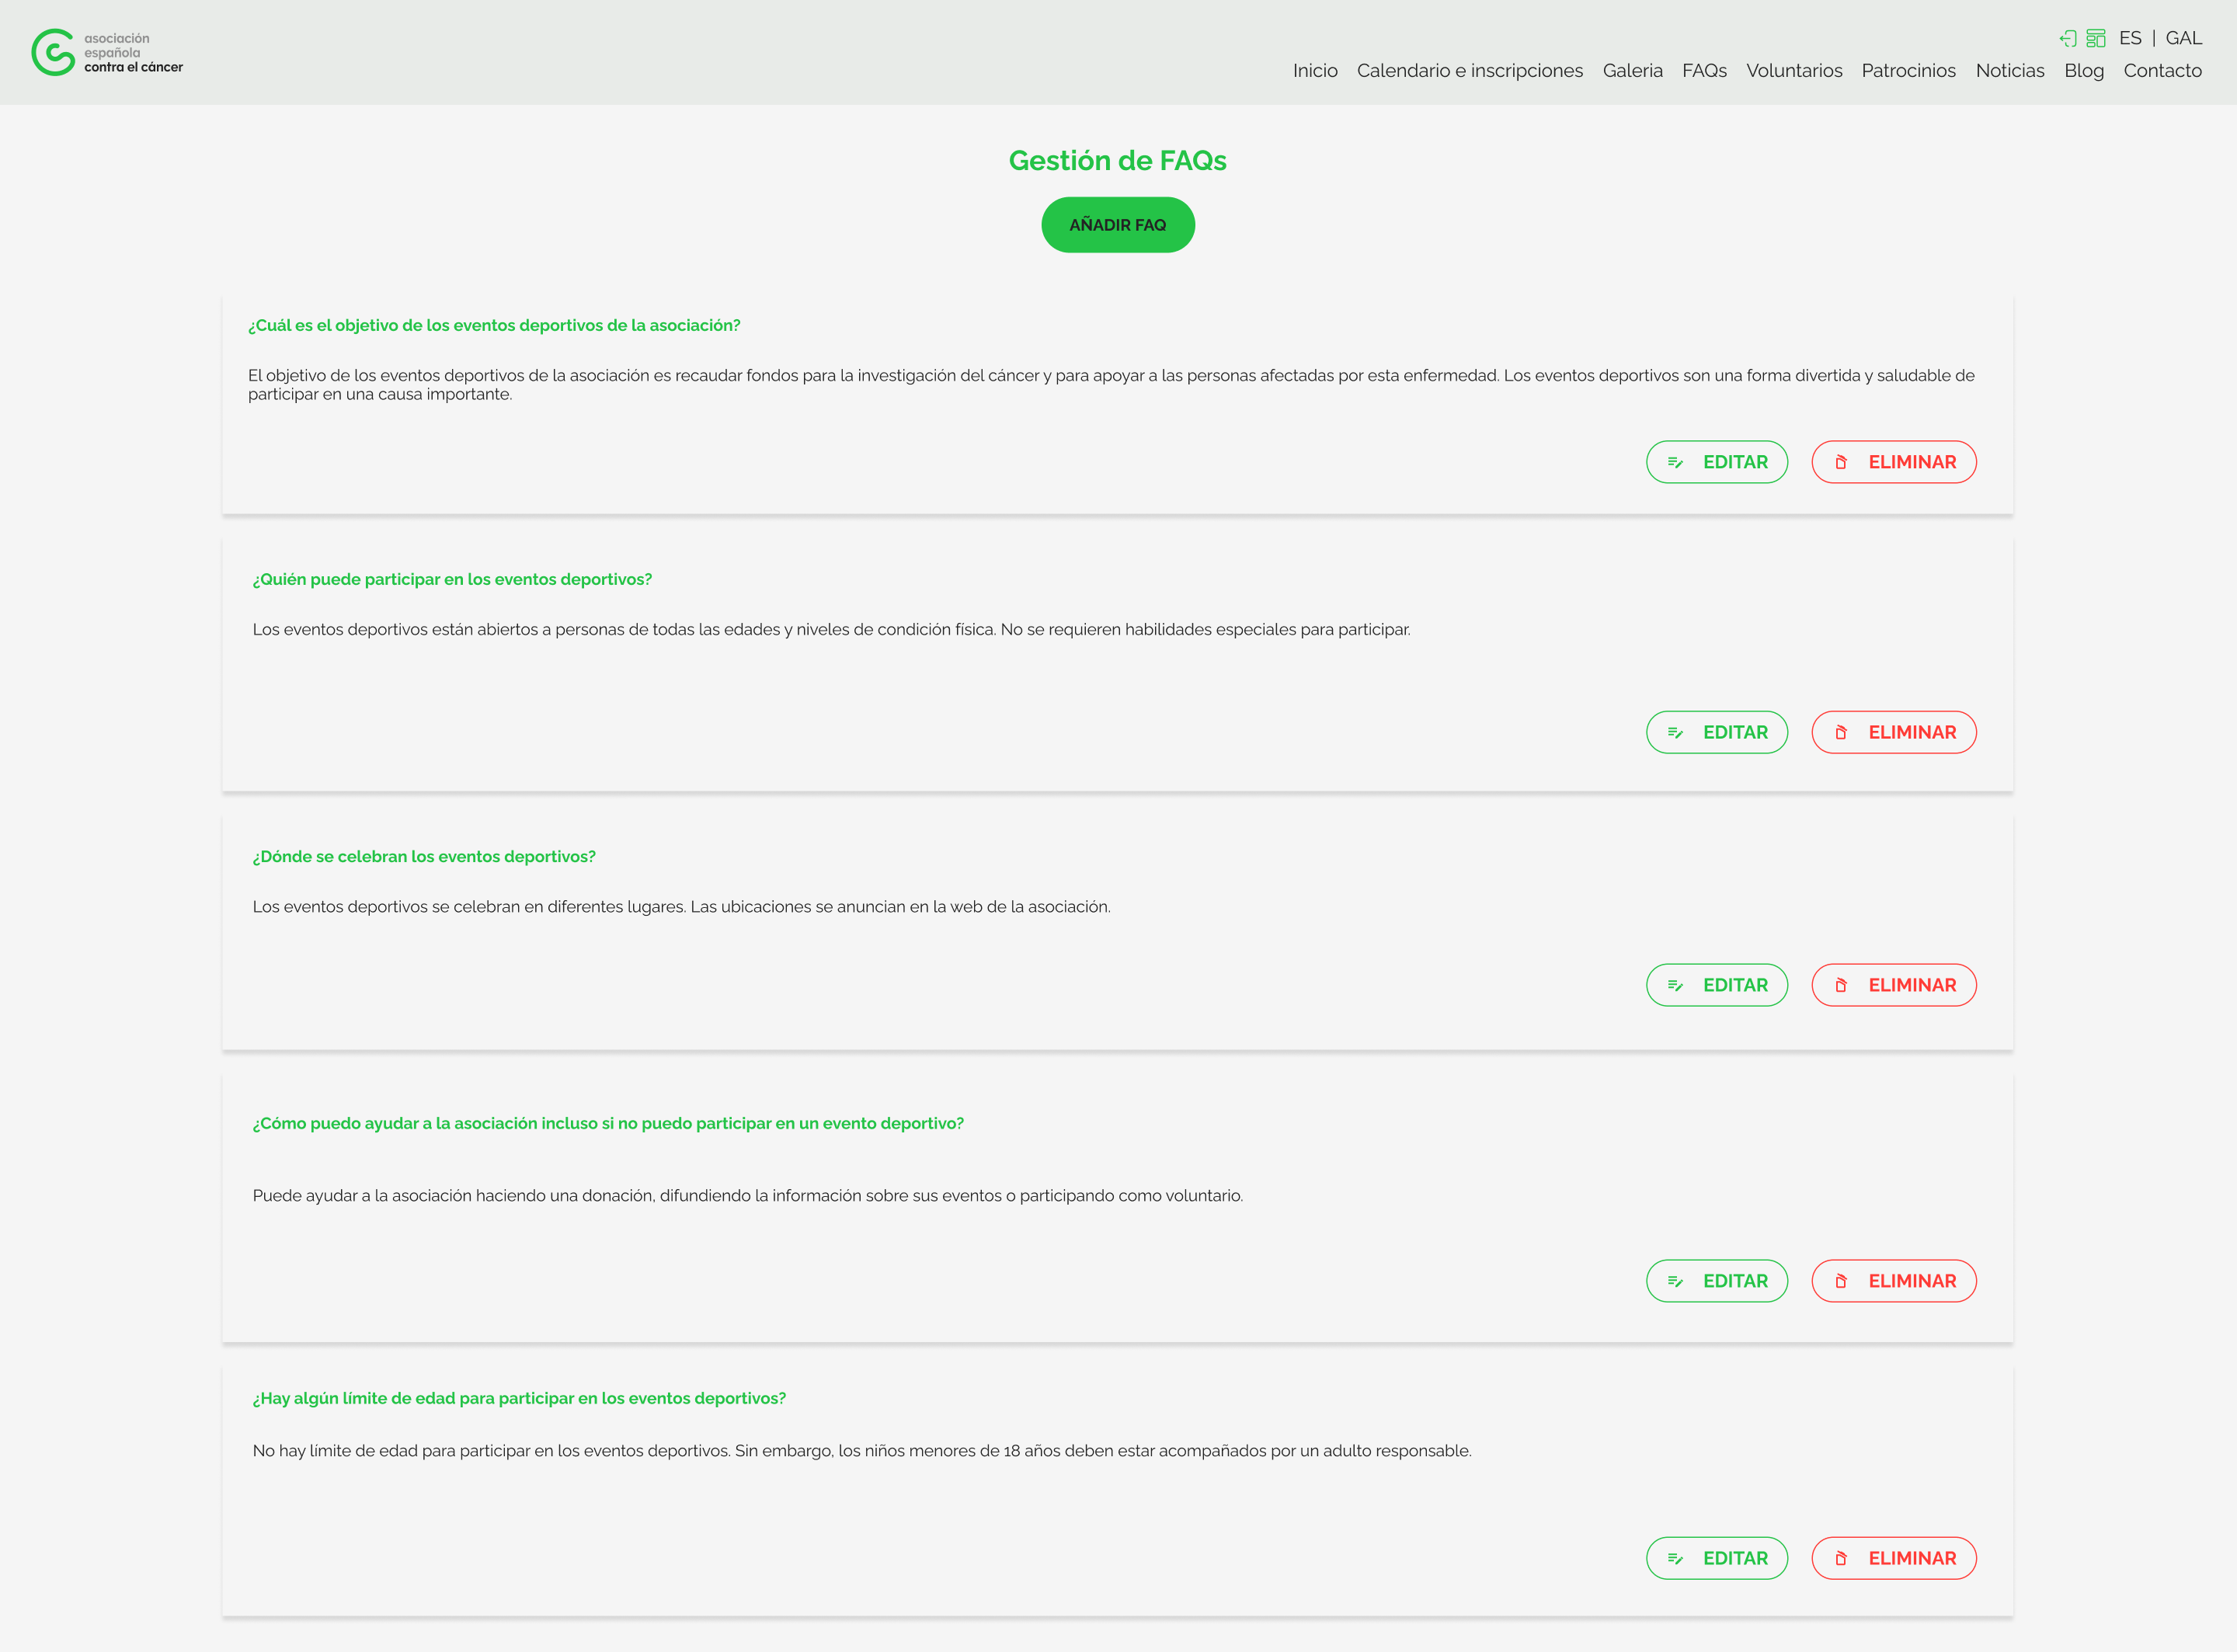Open the Contacto link
Viewport: 2237px width, 1652px height.
[2162, 70]
